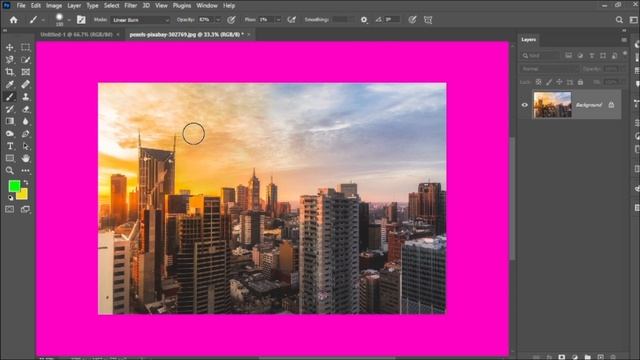Toggle pressure for size
This screenshot has height=360, width=640.
pos(412,20)
